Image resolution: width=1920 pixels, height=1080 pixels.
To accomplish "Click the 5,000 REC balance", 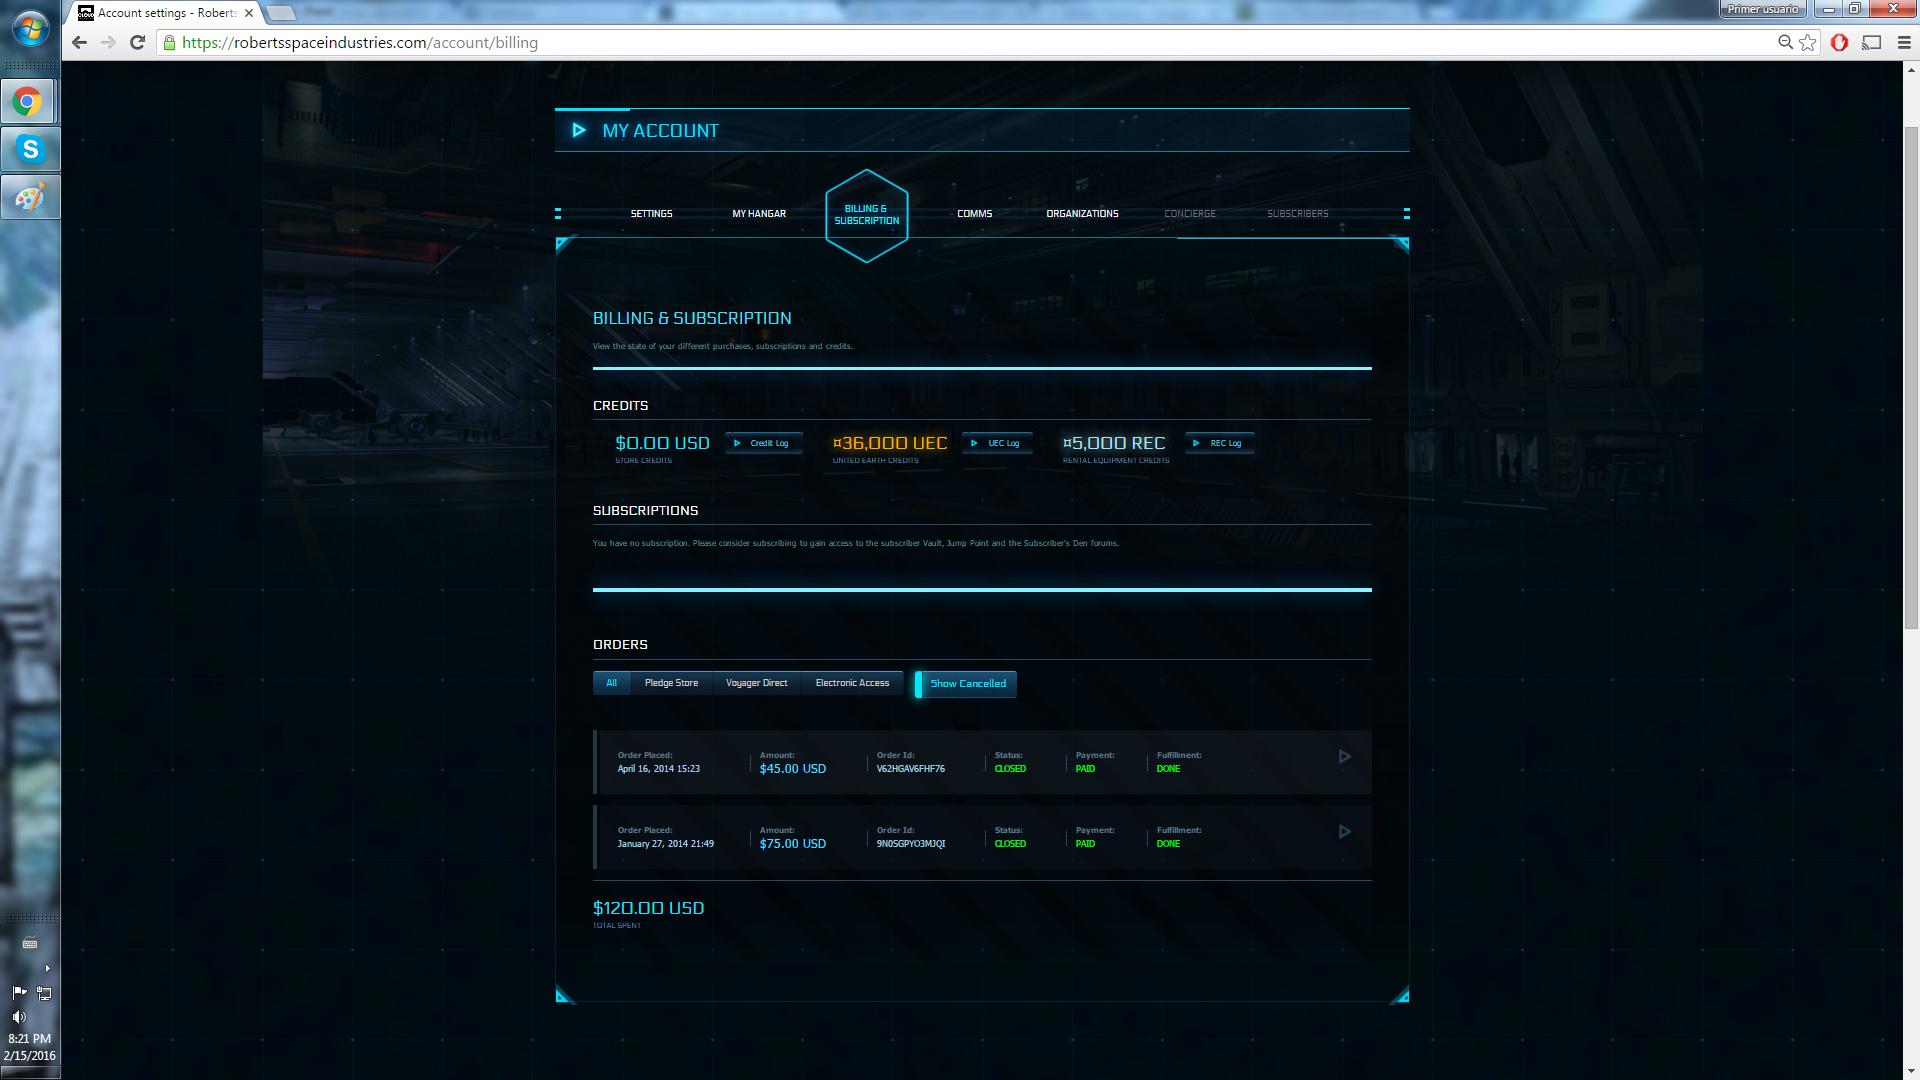I will coord(1114,443).
